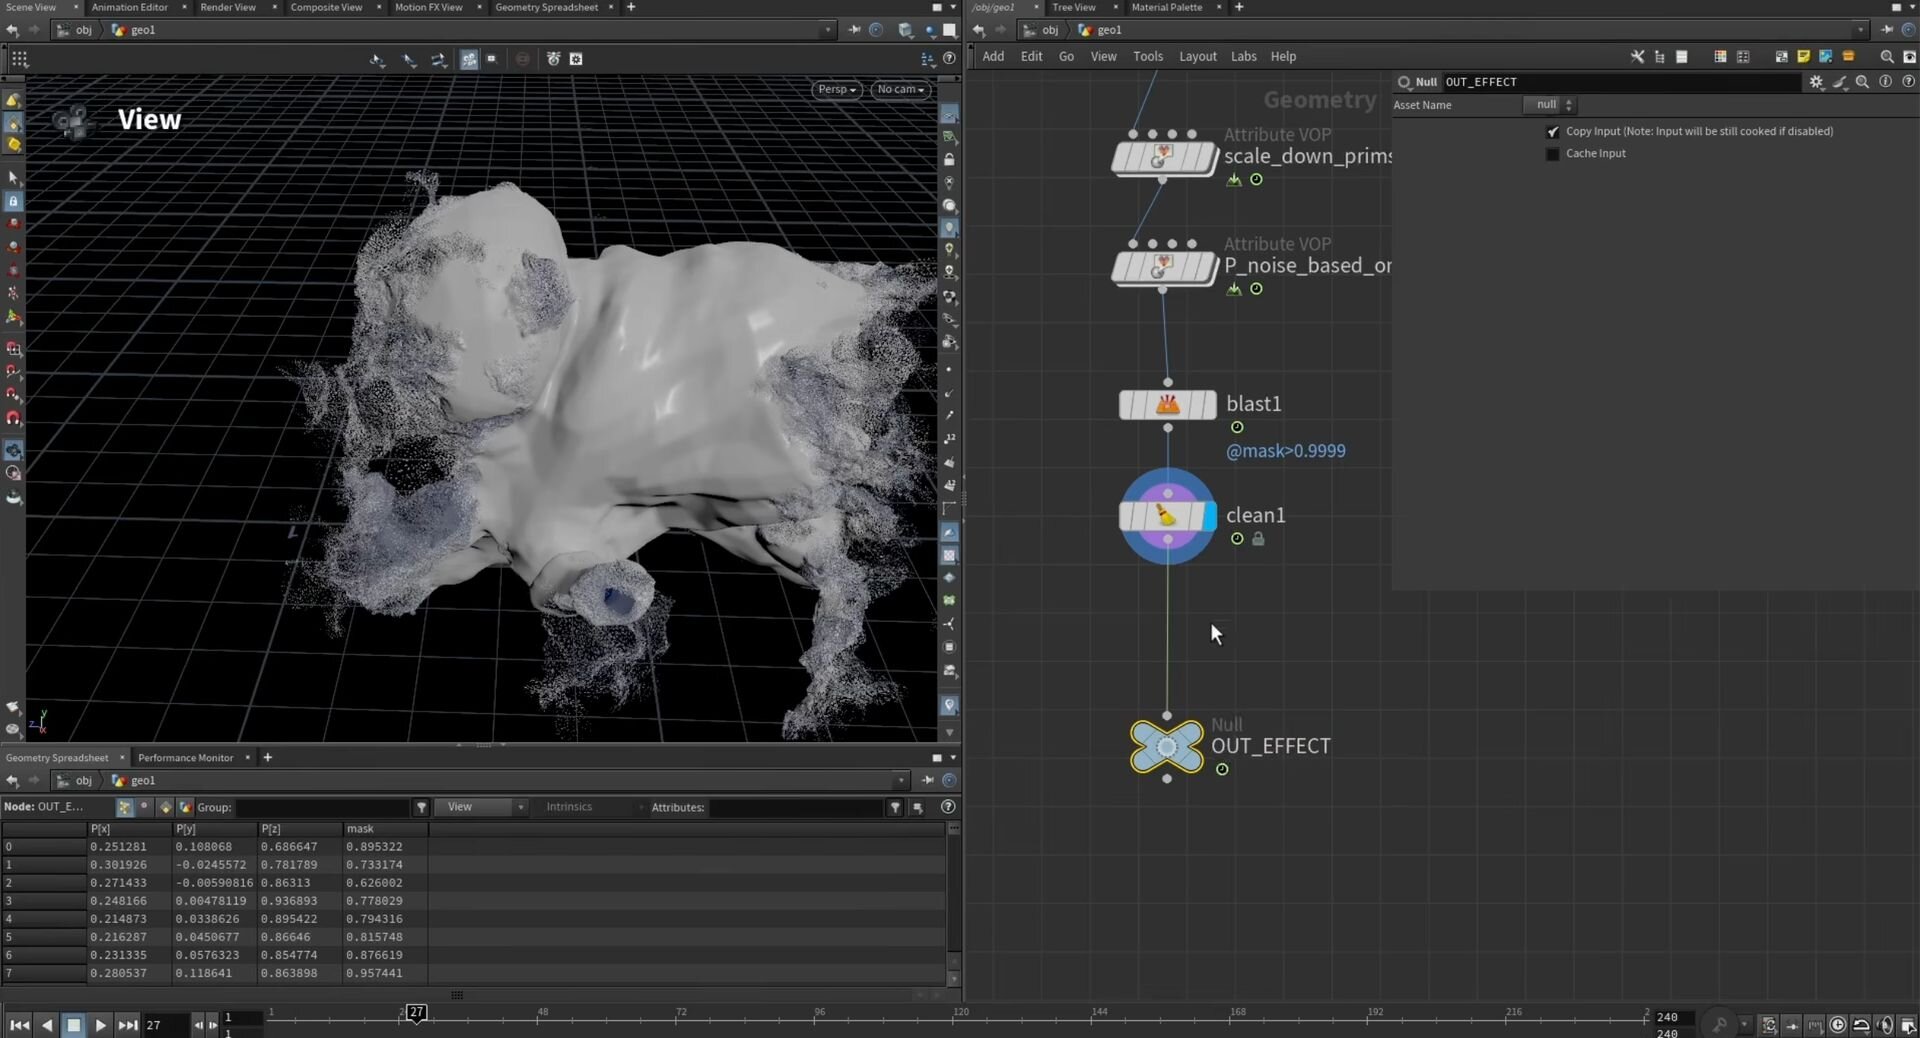Click the Intrinsics button
Image resolution: width=1920 pixels, height=1038 pixels.
point(569,807)
